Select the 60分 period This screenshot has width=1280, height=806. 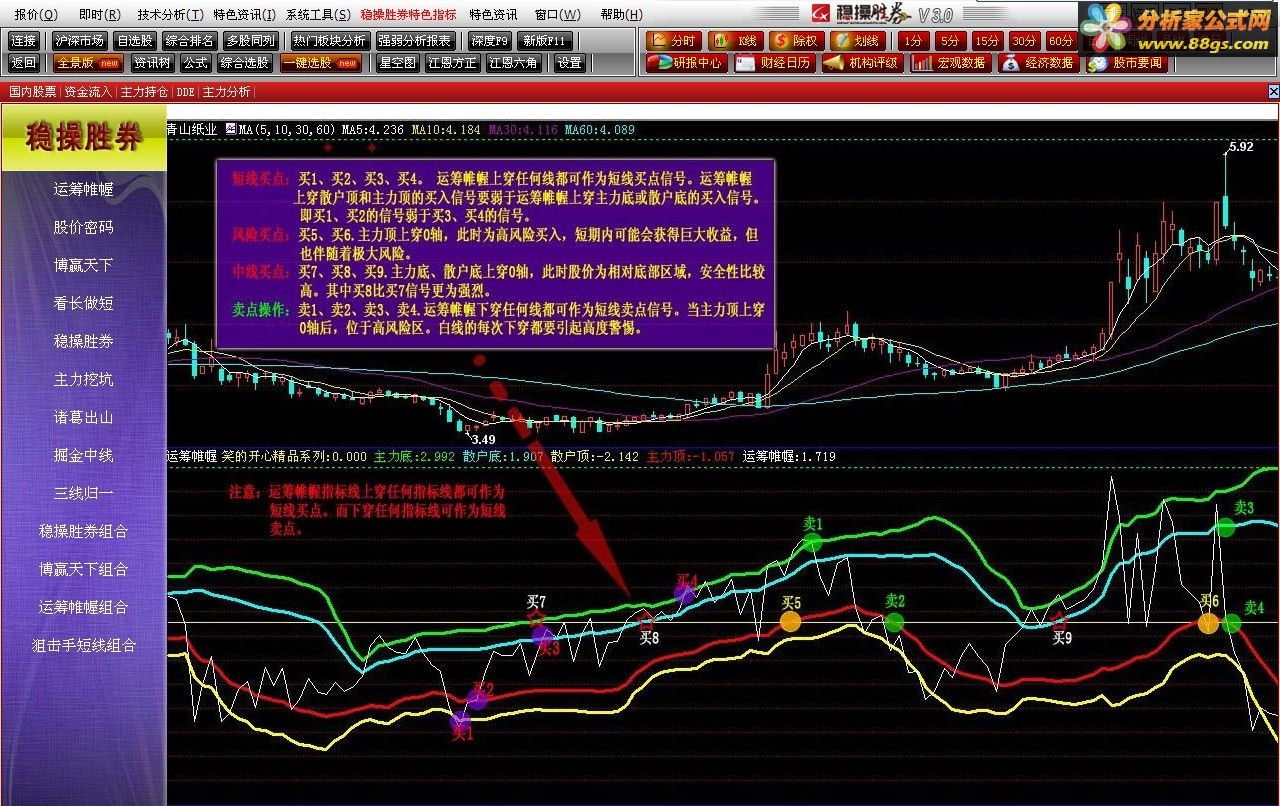tap(1061, 41)
